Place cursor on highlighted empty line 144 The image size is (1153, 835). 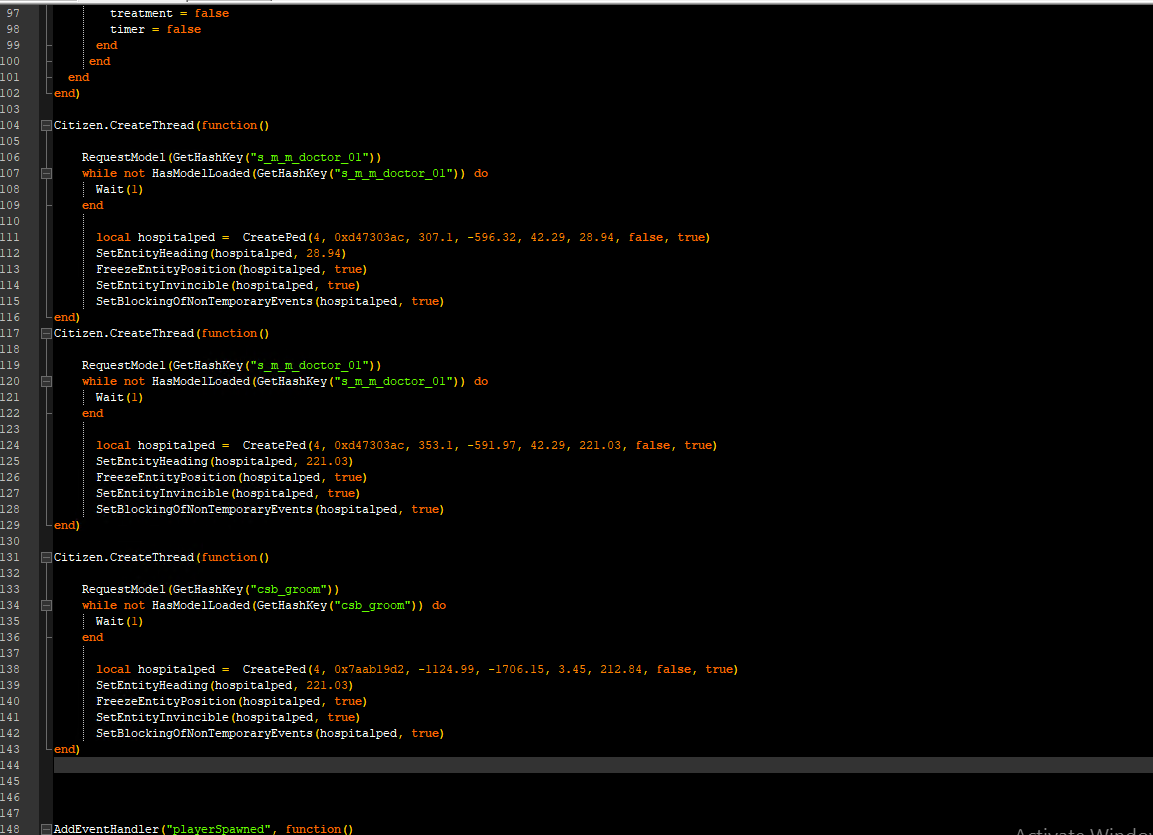point(603,765)
